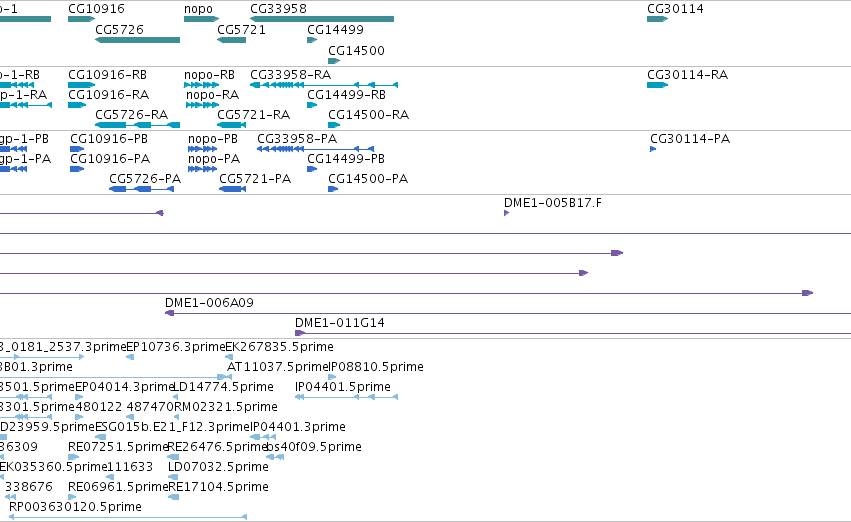This screenshot has height=522, width=851.
Task: Click the RE07251.5prime EST
Action: [x=73, y=457]
